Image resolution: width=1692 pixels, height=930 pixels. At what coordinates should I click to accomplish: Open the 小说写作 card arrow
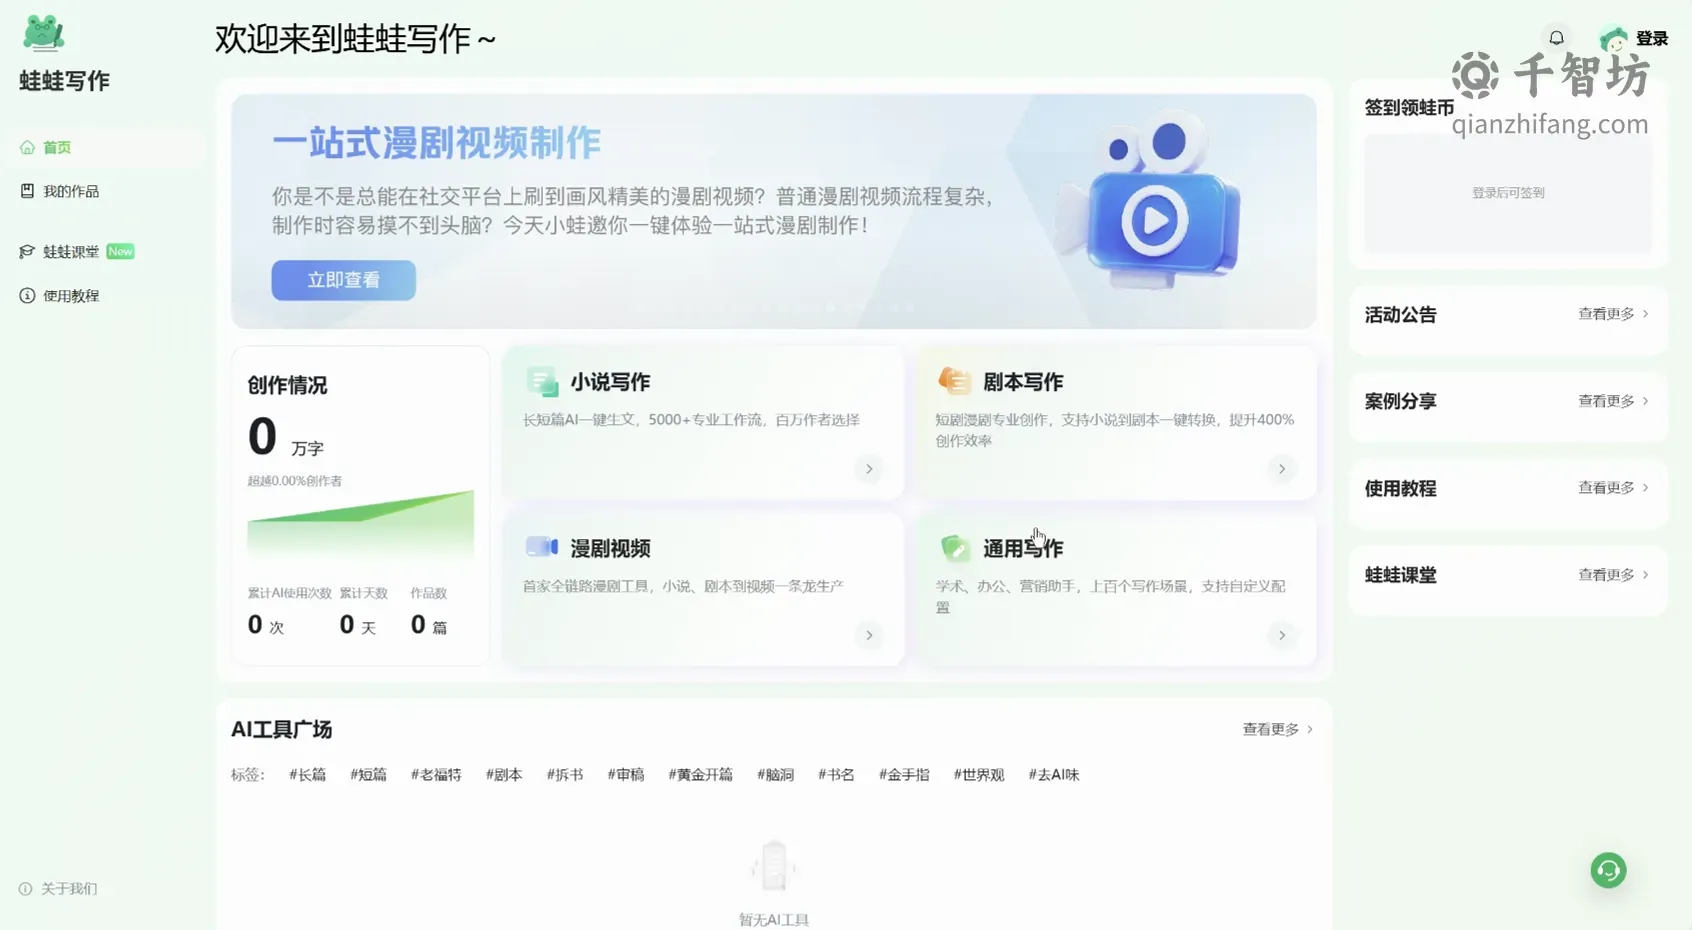click(x=869, y=468)
